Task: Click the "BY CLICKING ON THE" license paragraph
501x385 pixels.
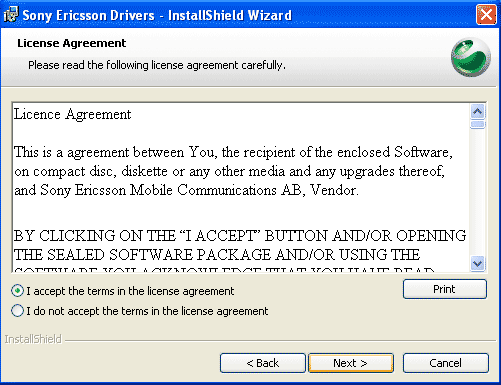Action: tap(240, 252)
